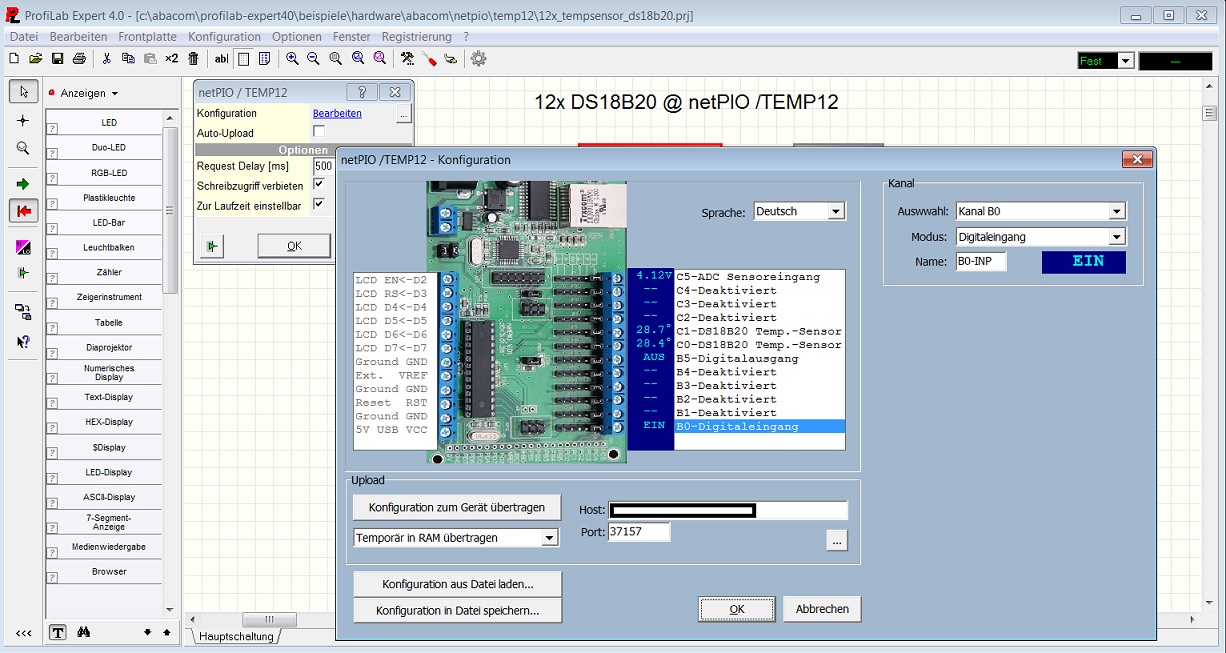Open the Auswahl Kanal B0 dropdown
Image resolution: width=1226 pixels, height=653 pixels.
(x=1117, y=211)
